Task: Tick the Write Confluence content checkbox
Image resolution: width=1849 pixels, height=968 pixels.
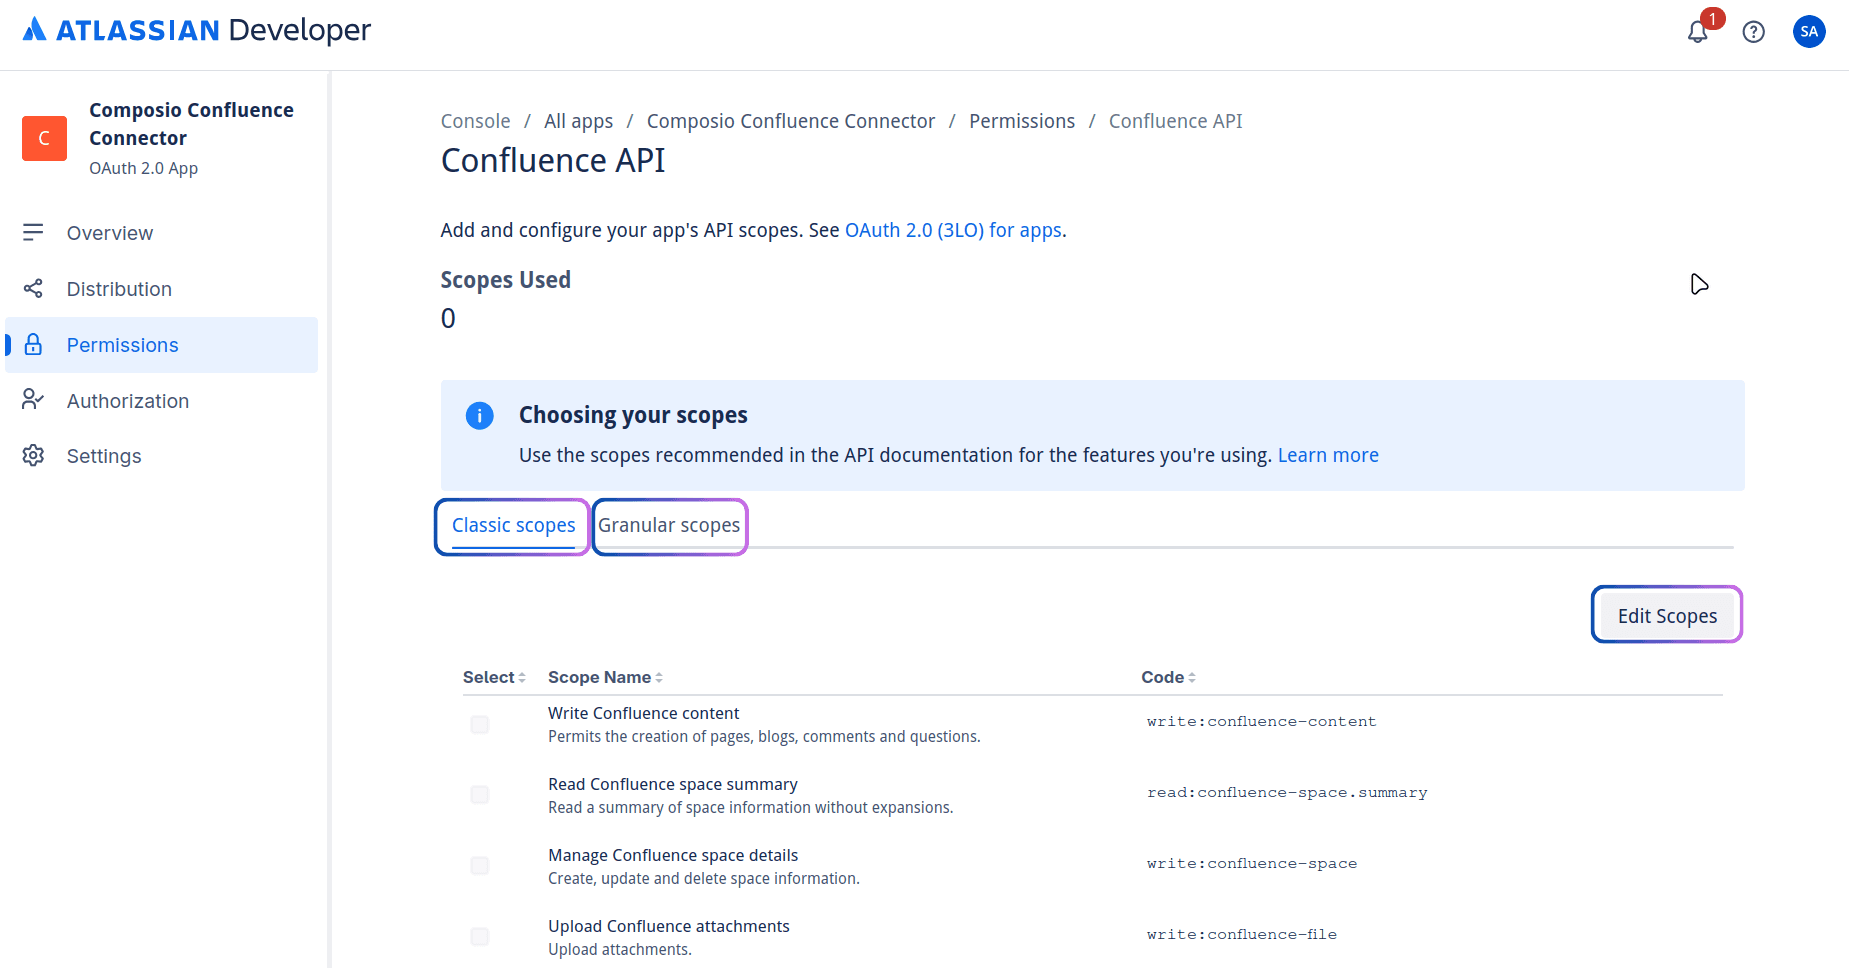Action: (x=480, y=724)
